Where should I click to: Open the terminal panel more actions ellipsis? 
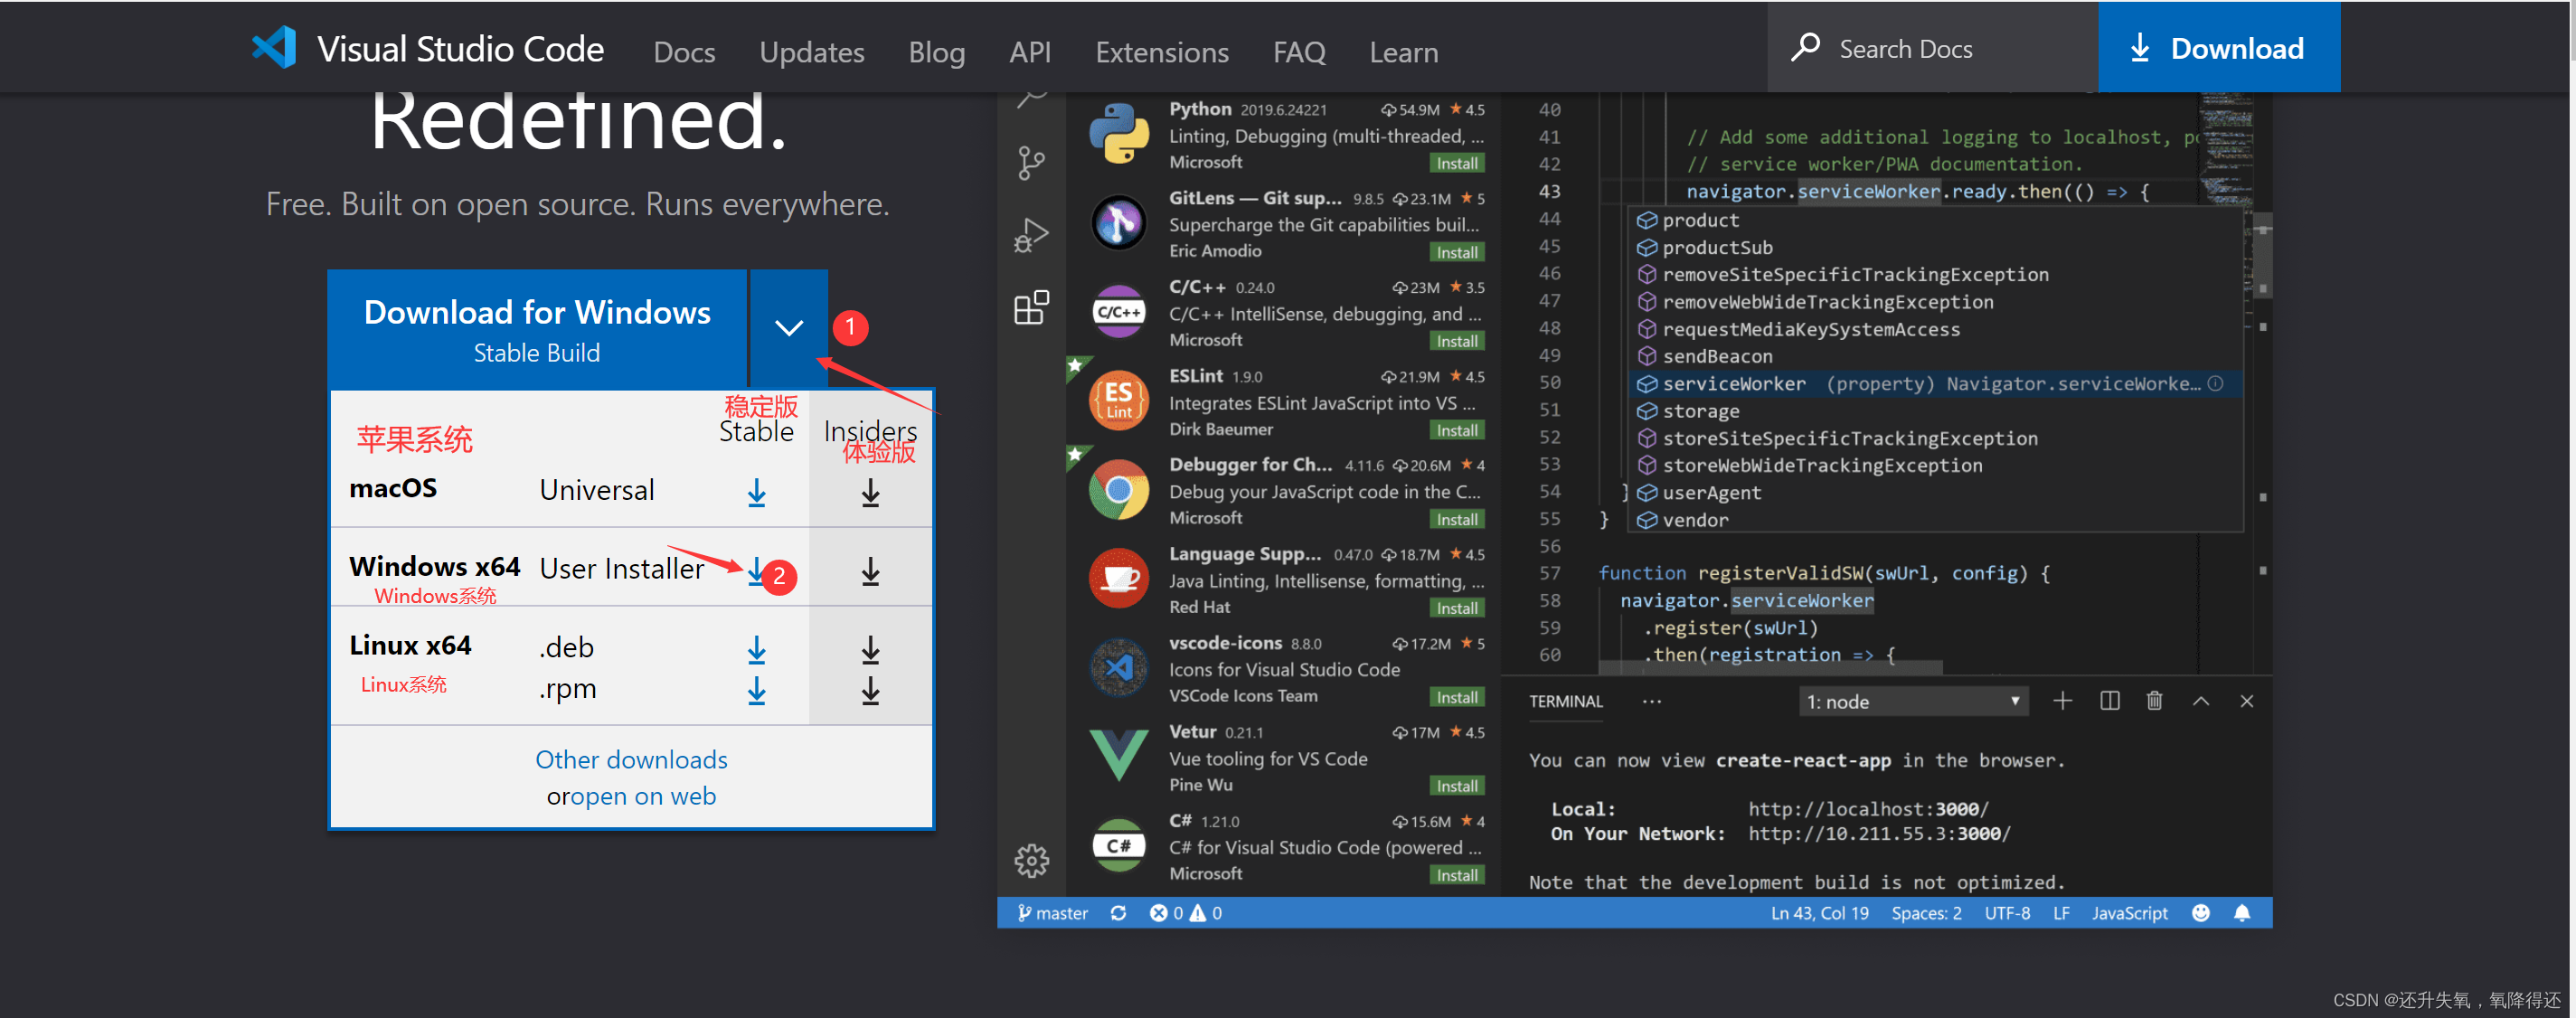coord(1651,701)
